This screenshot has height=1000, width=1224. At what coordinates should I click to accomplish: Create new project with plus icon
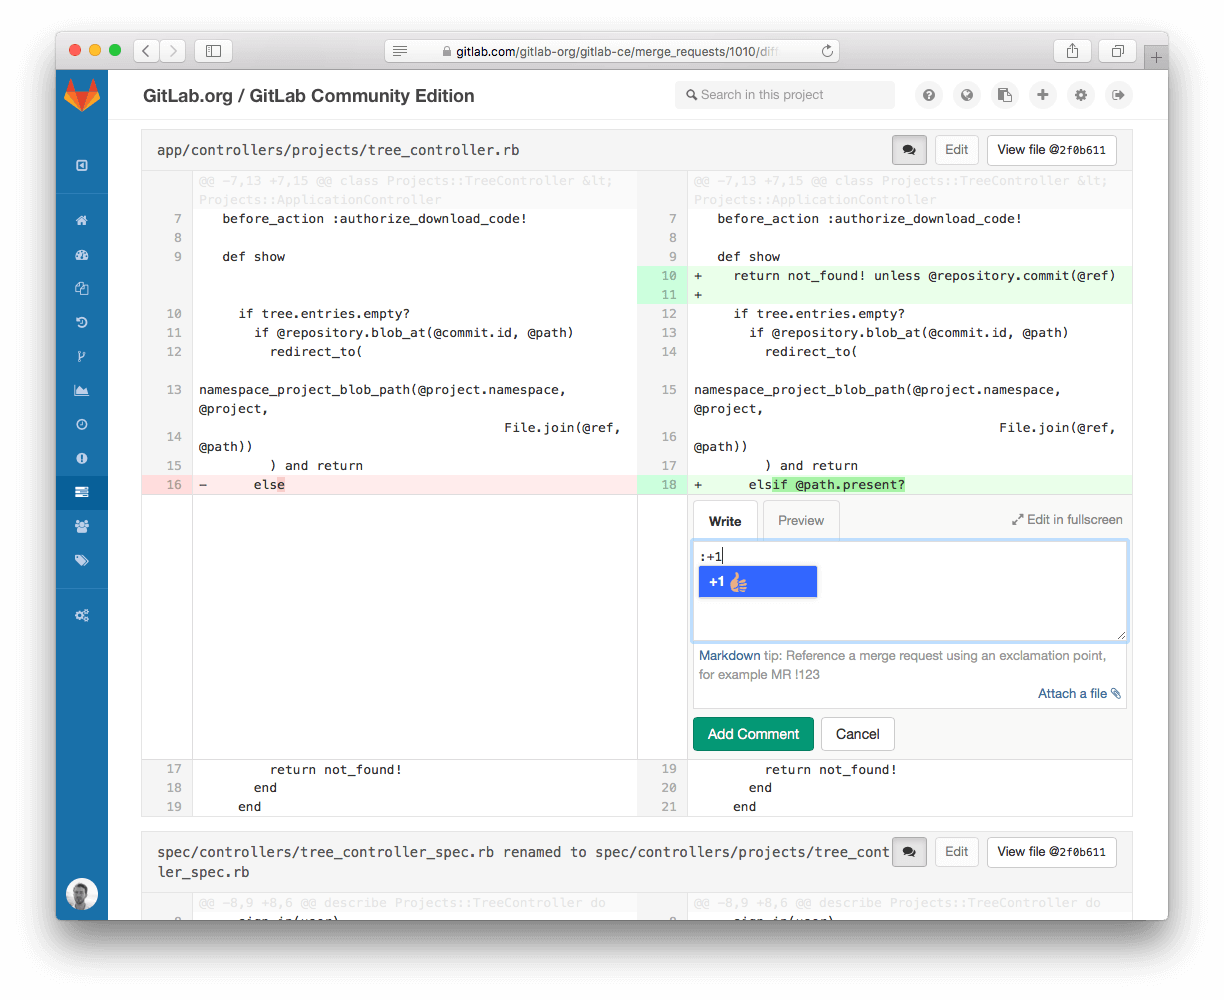(1042, 95)
